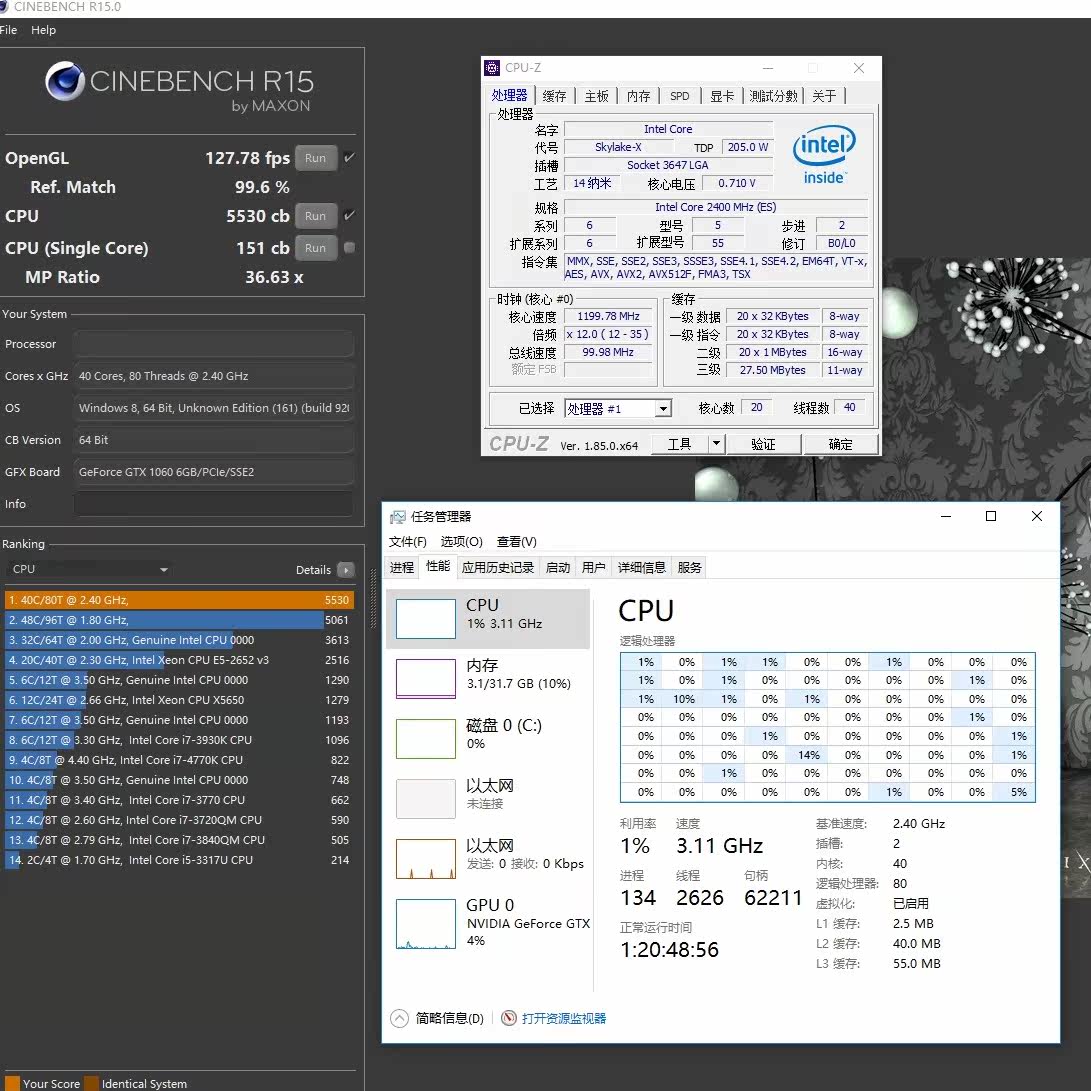The height and width of the screenshot is (1091, 1091).
Task: Click the Cinebench R15 logo sphere
Action: (65, 81)
